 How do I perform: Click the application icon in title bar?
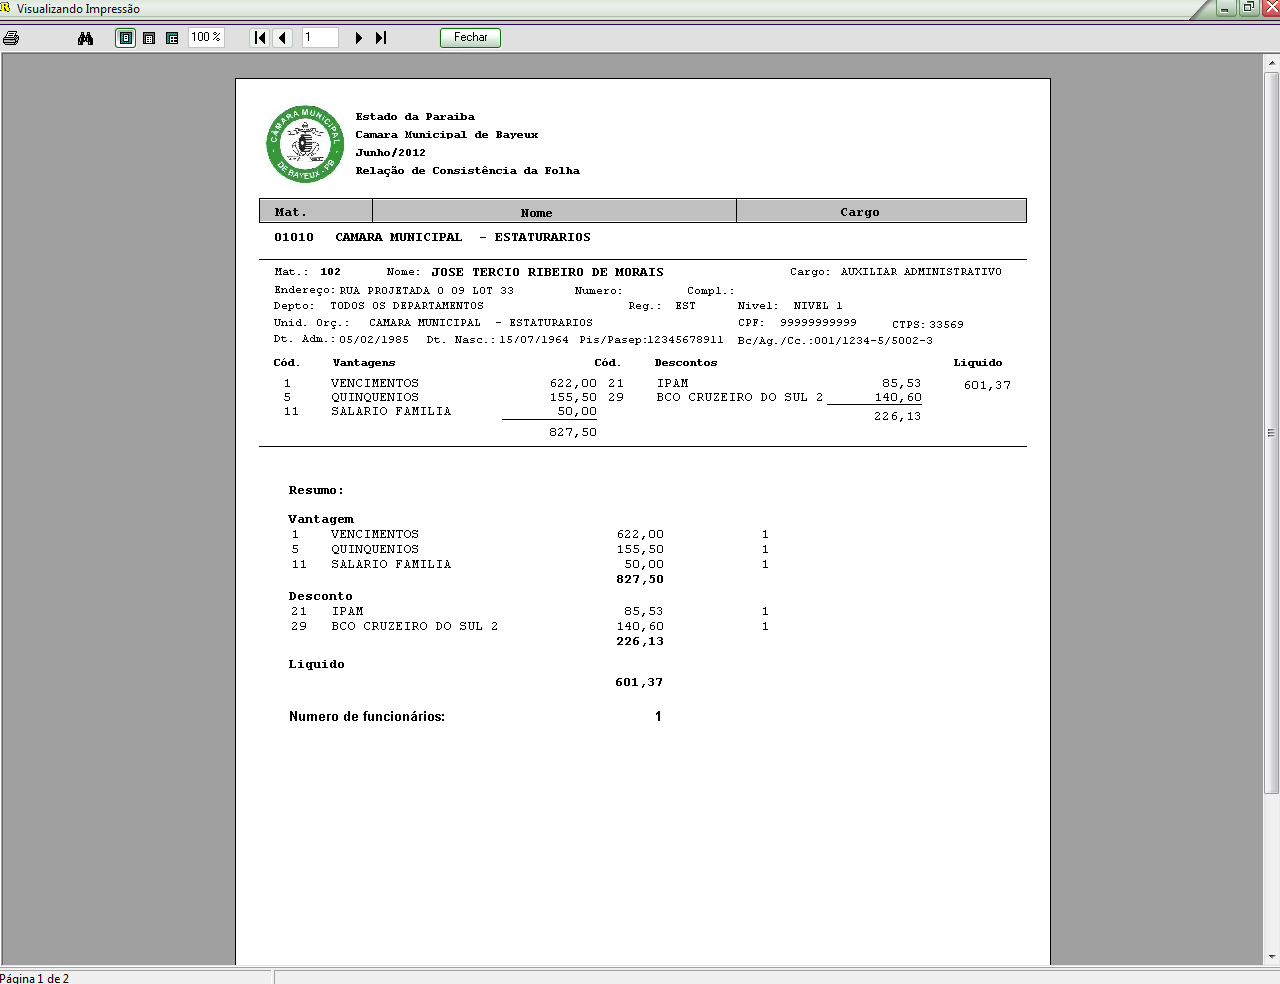click(5, 8)
